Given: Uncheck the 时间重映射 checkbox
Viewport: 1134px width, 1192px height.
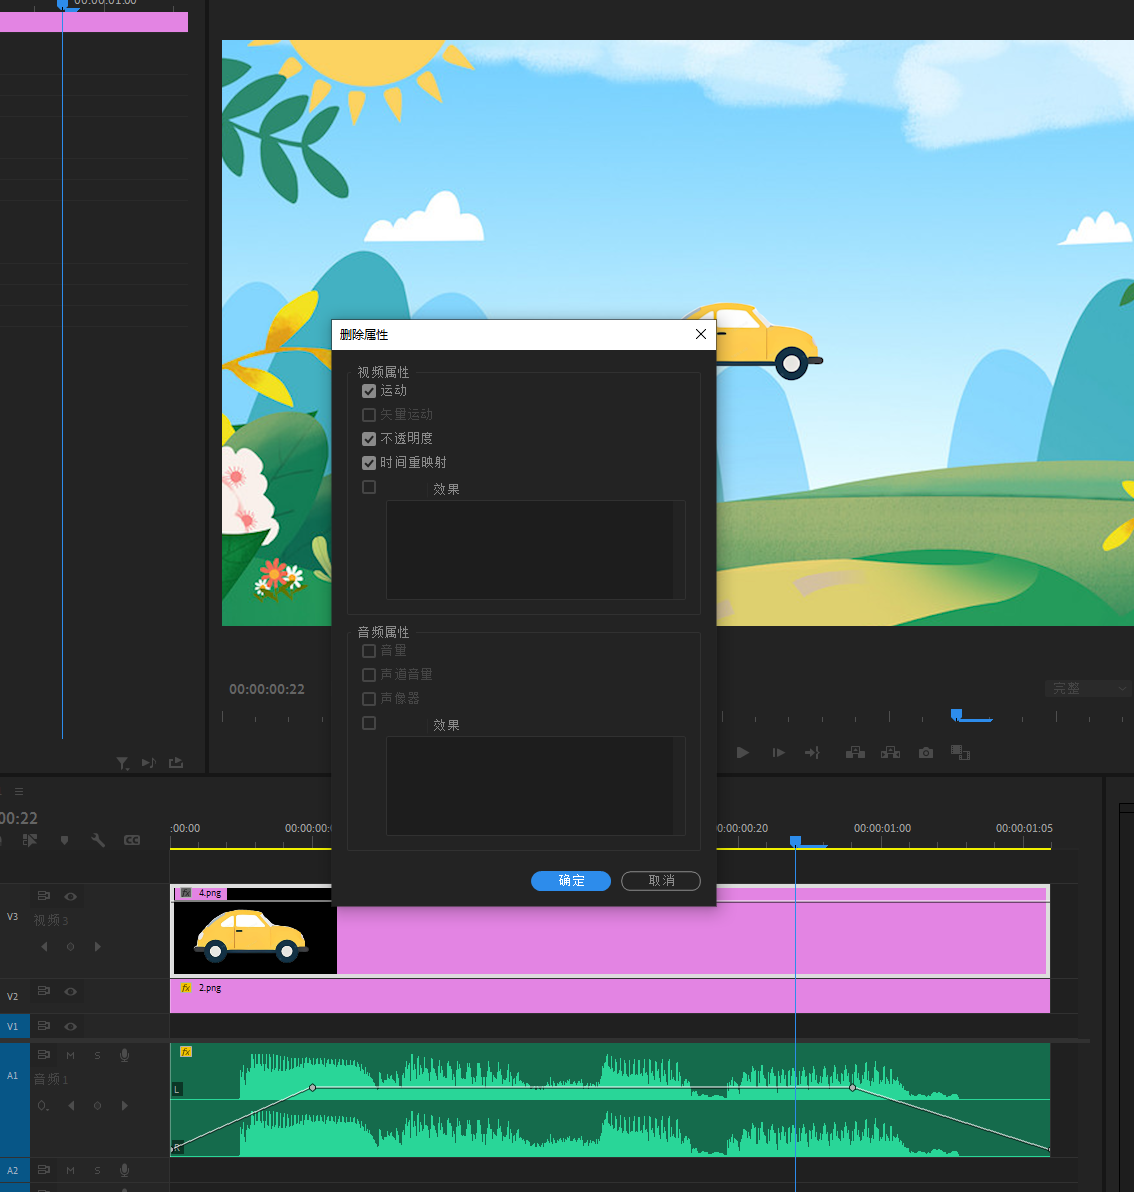Looking at the screenshot, I should coord(369,463).
